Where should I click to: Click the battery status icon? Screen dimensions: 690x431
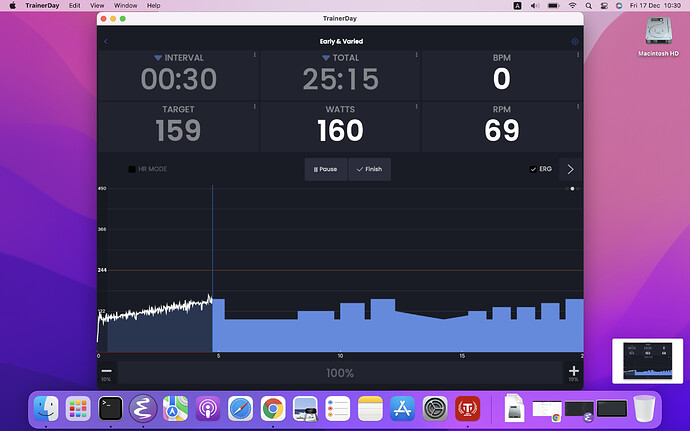(x=554, y=6)
